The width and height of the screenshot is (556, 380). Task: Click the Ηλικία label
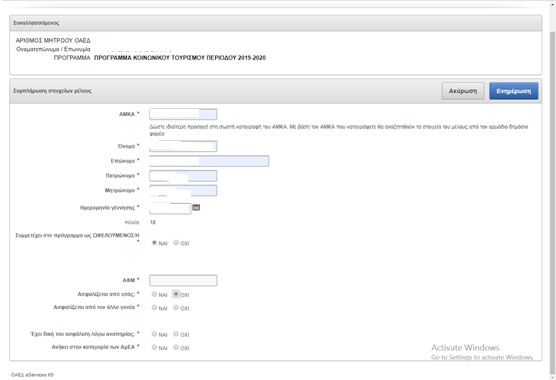coord(132,223)
